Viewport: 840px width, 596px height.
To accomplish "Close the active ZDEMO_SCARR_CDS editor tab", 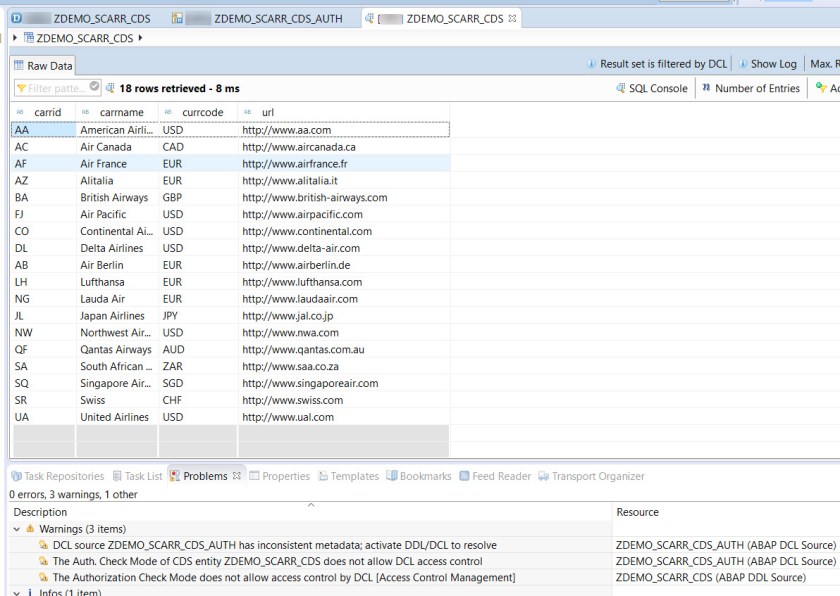I will [x=513, y=18].
